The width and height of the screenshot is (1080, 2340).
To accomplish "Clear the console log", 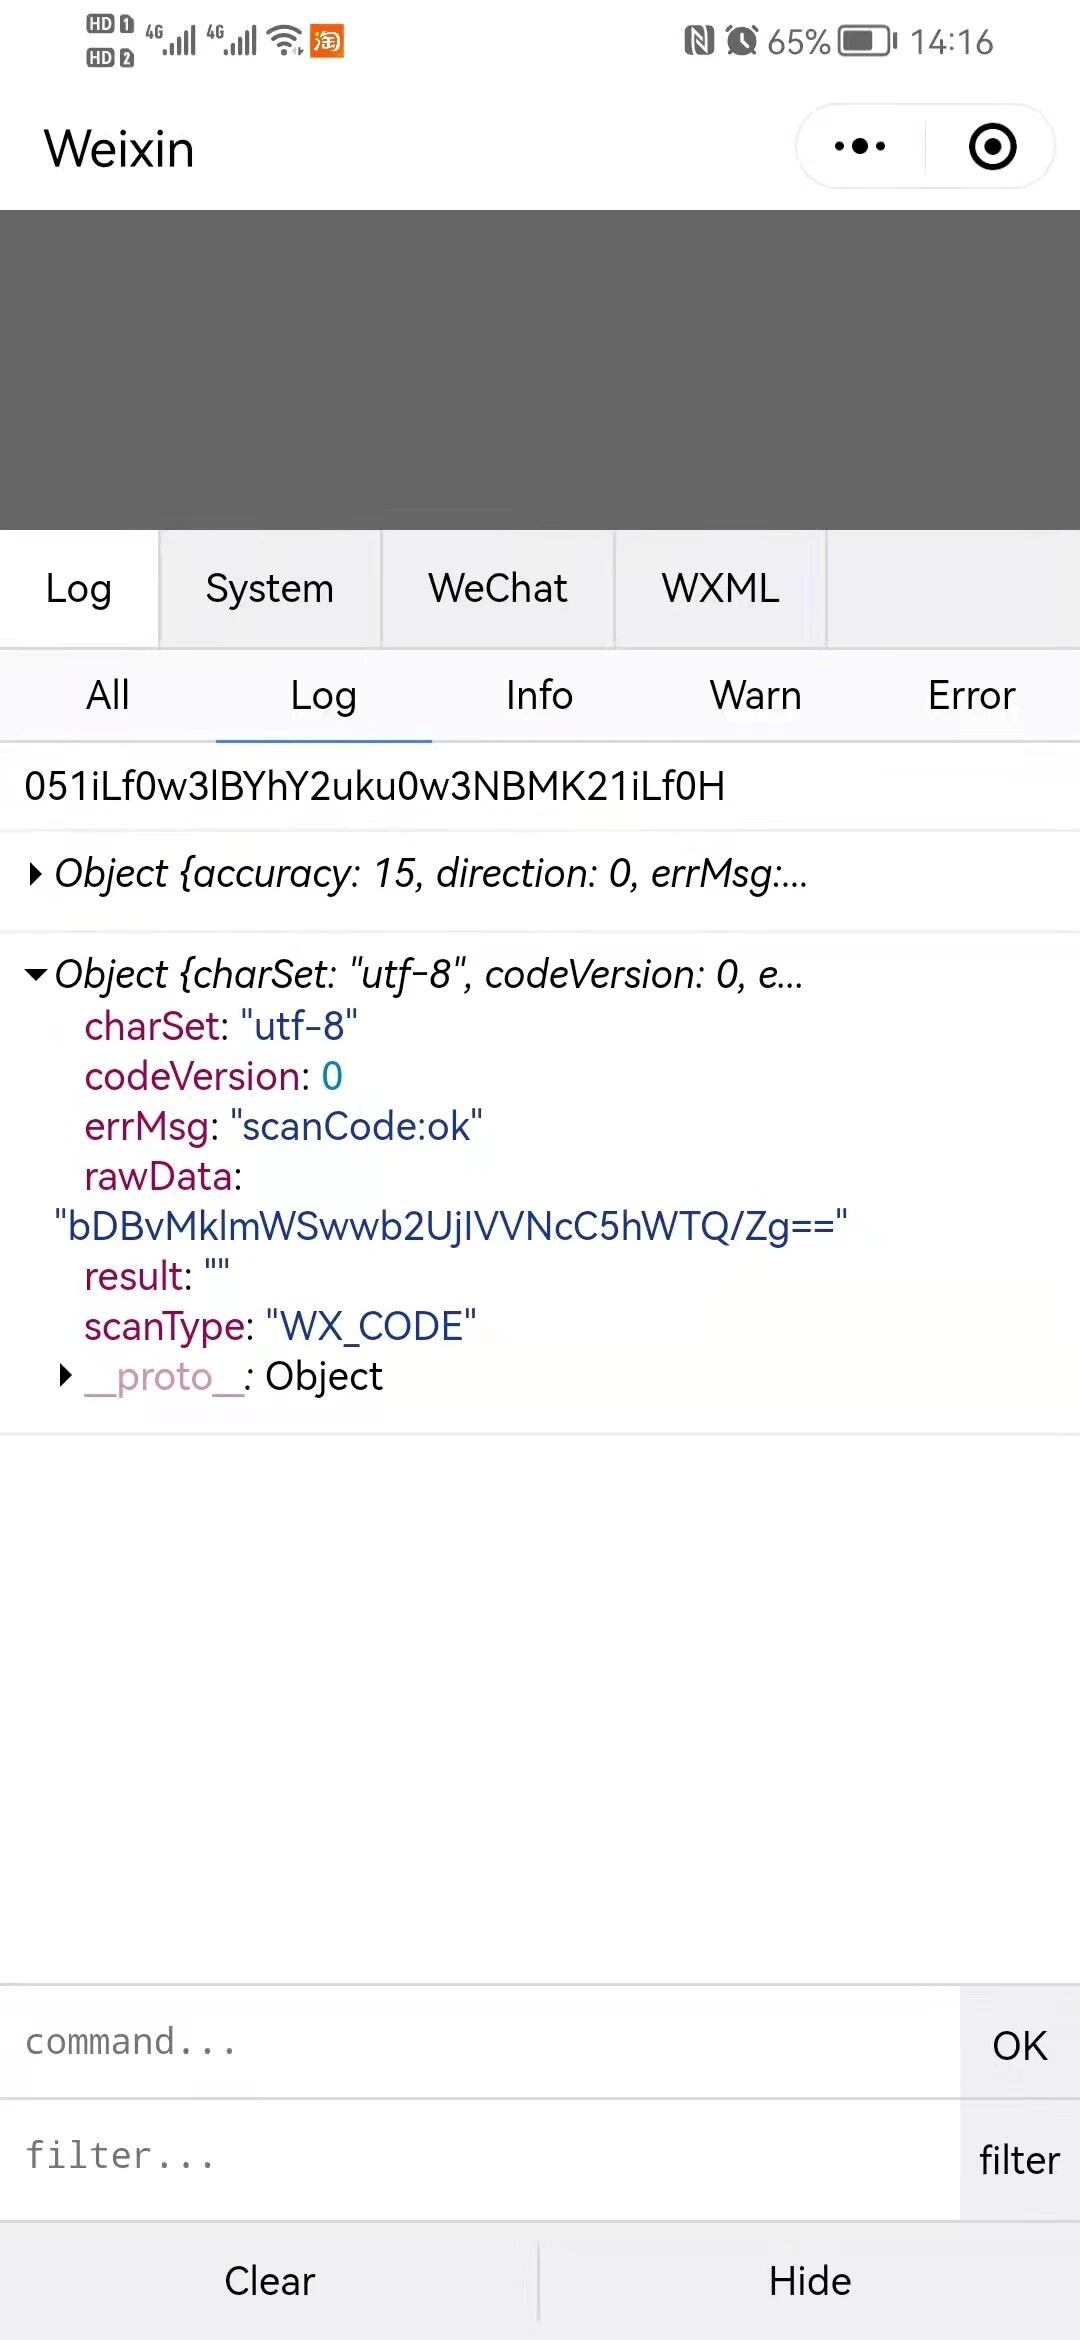I will (269, 2281).
